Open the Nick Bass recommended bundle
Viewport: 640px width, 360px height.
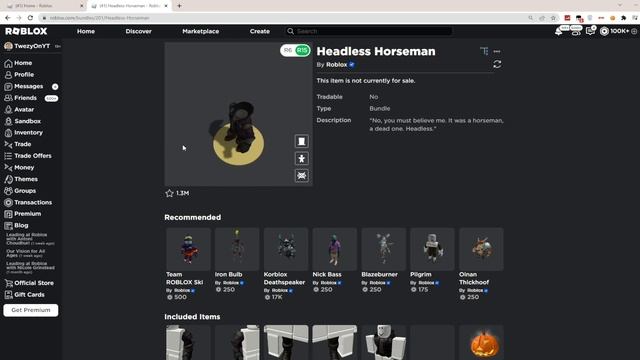coord(335,260)
